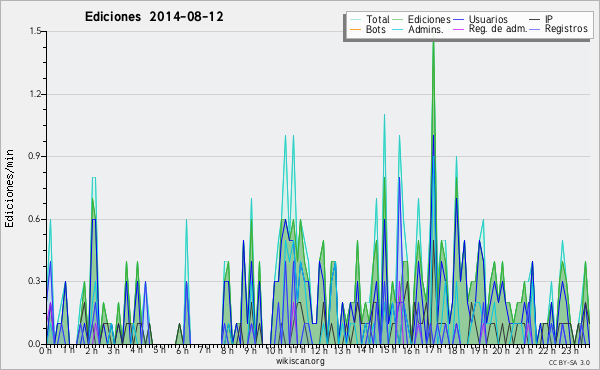The height and width of the screenshot is (370, 600).
Task: Click the 17 h axis tick label
Action: (x=434, y=350)
